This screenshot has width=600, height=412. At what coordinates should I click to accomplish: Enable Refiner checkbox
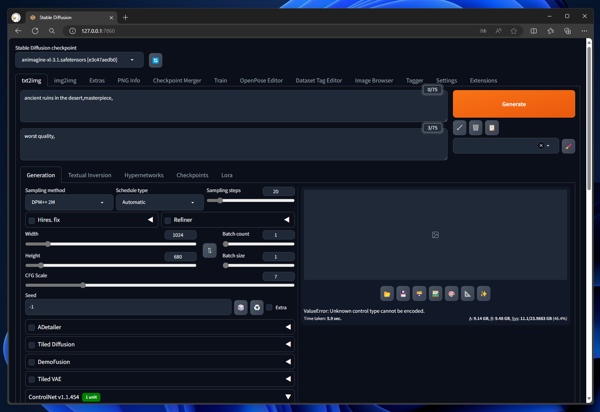click(x=168, y=220)
